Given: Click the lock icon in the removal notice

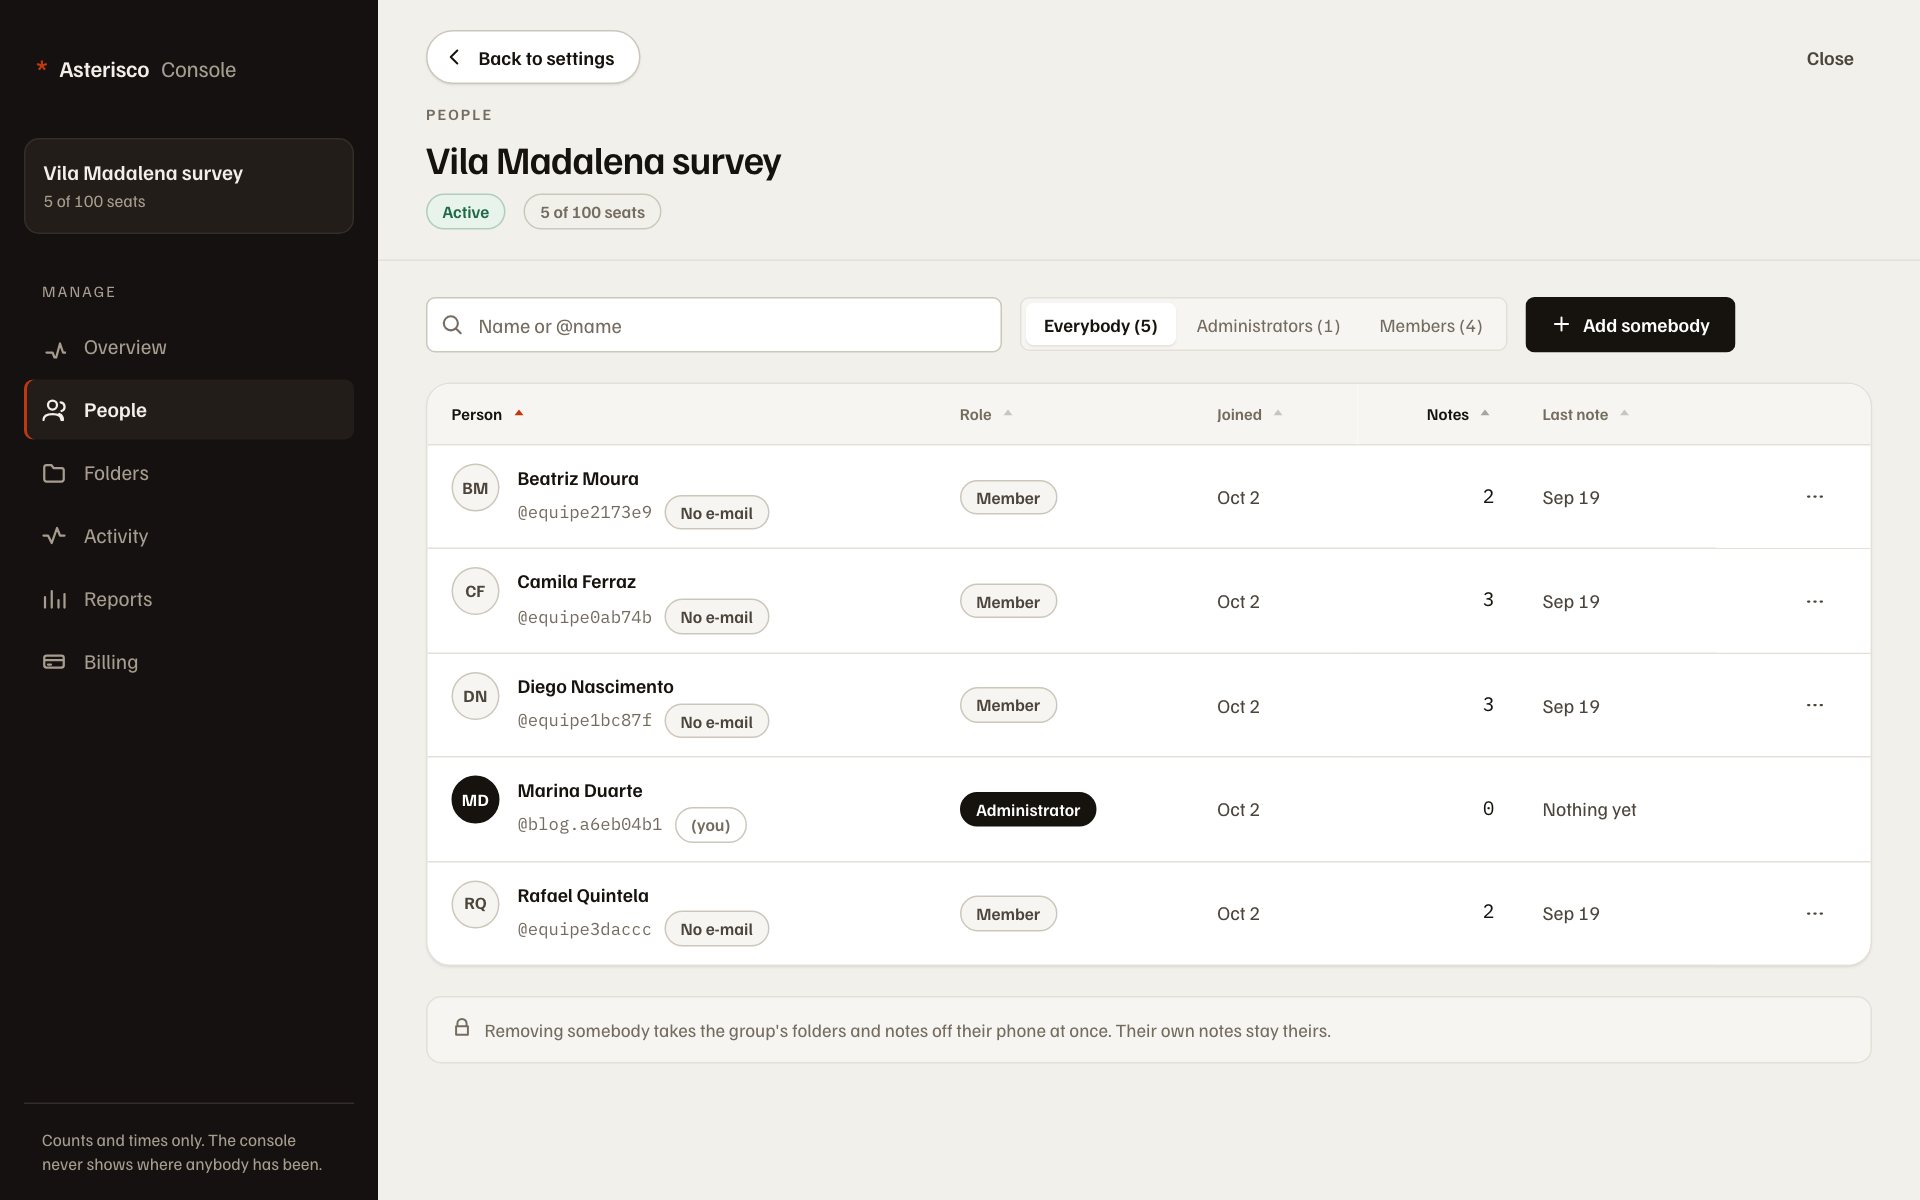Looking at the screenshot, I should (462, 1028).
